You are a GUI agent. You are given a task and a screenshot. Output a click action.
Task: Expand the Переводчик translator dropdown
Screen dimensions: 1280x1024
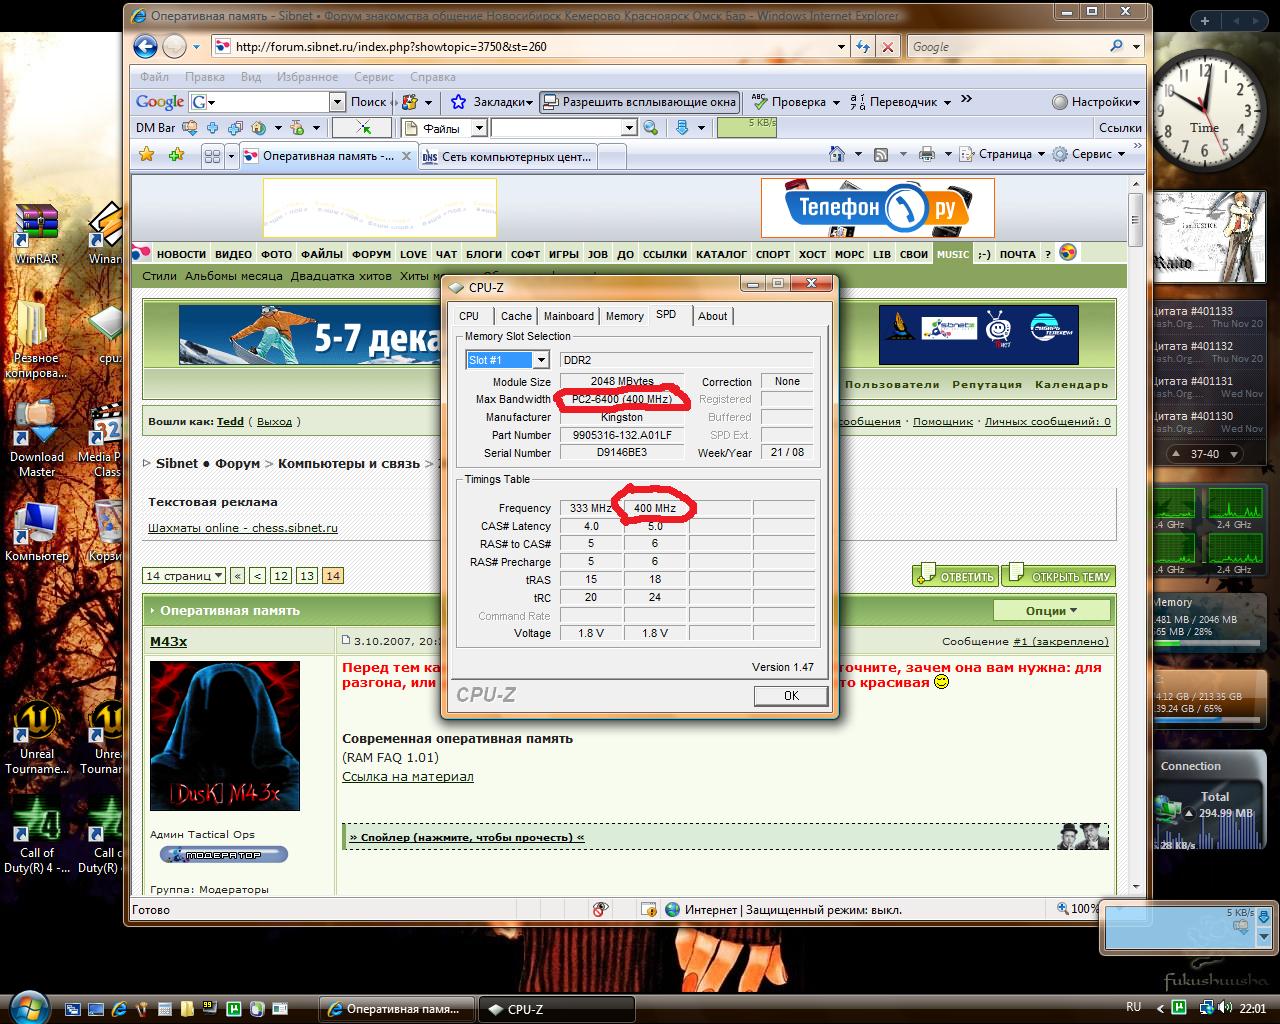946,101
